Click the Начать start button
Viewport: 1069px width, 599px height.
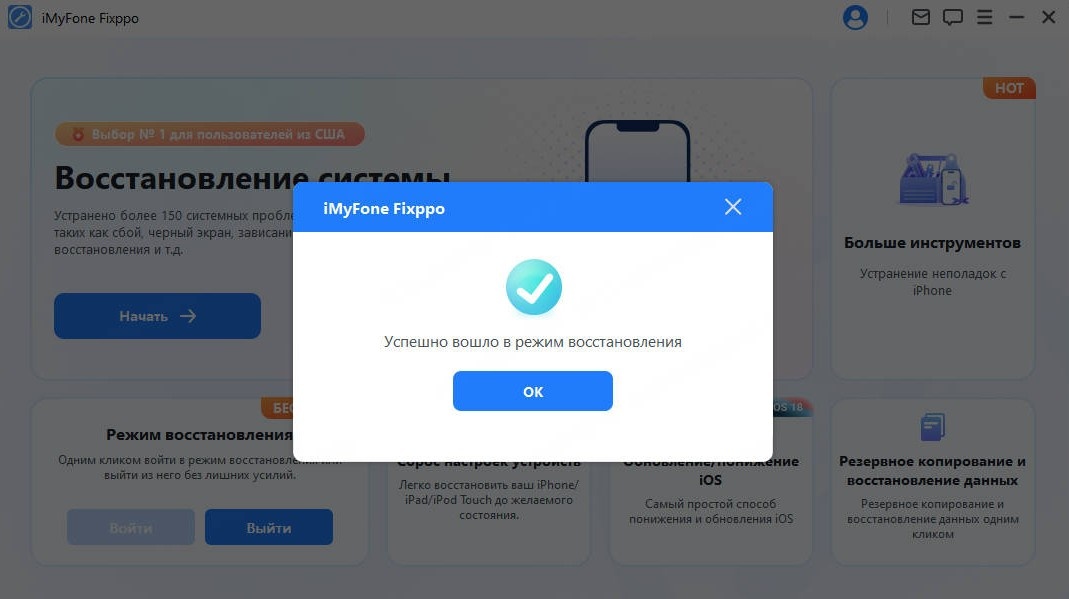pyautogui.click(x=157, y=316)
